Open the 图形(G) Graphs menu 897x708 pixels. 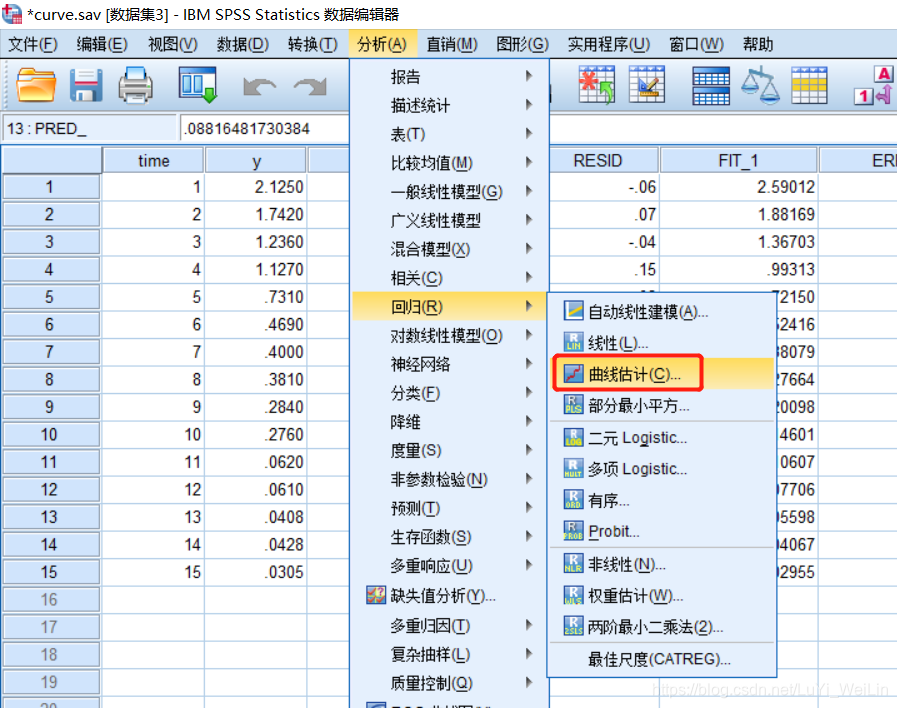[522, 44]
